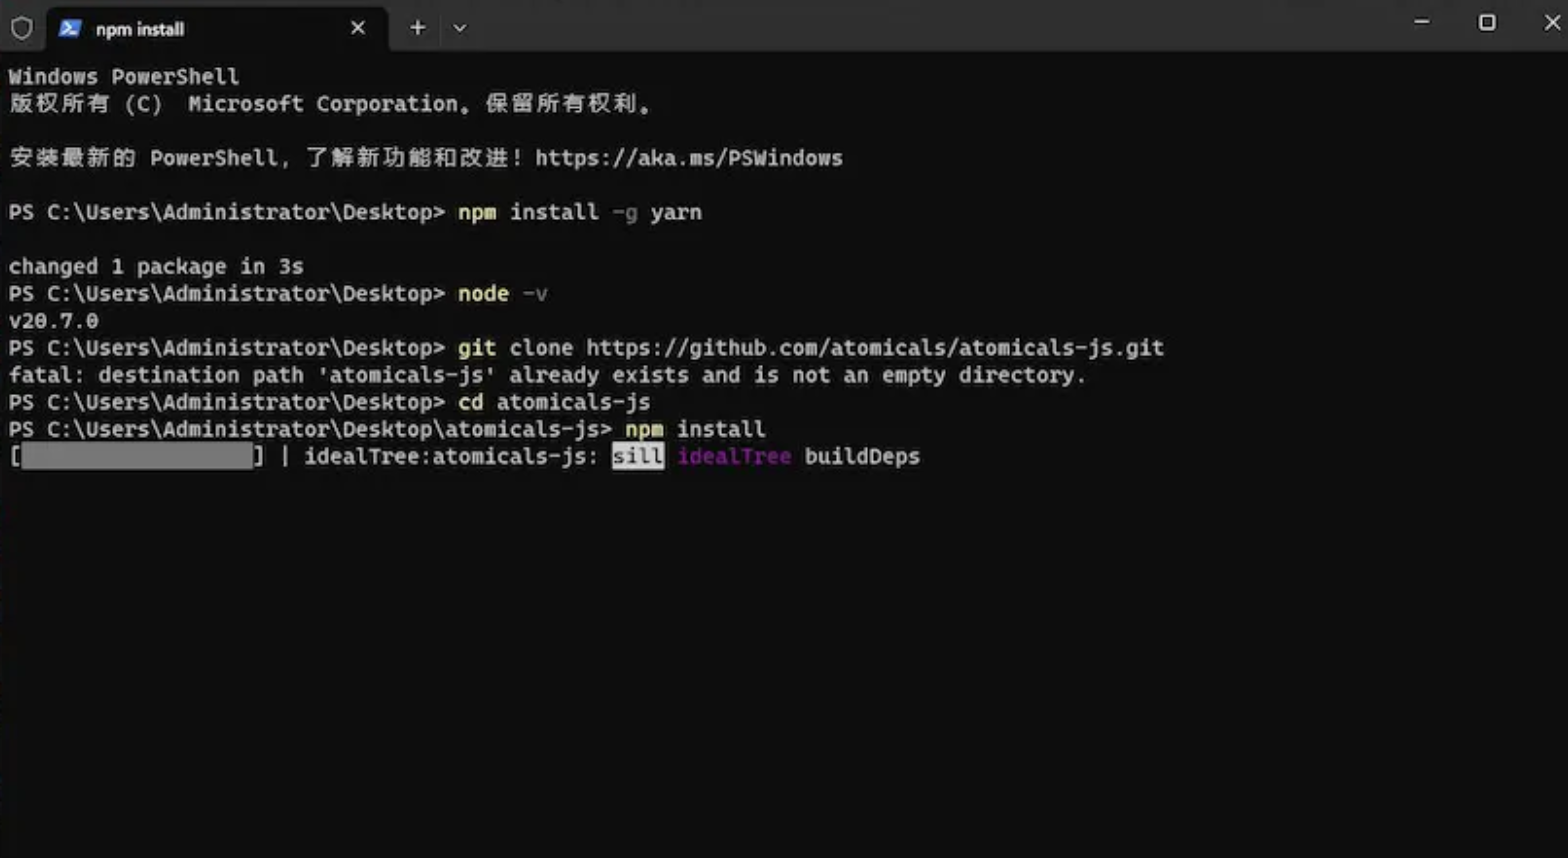
Task: Click the purple 'idealTree' text
Action: (734, 456)
